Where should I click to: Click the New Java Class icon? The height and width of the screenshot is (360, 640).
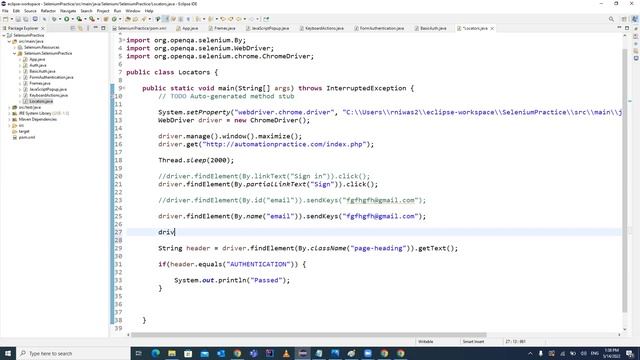[x=114, y=19]
